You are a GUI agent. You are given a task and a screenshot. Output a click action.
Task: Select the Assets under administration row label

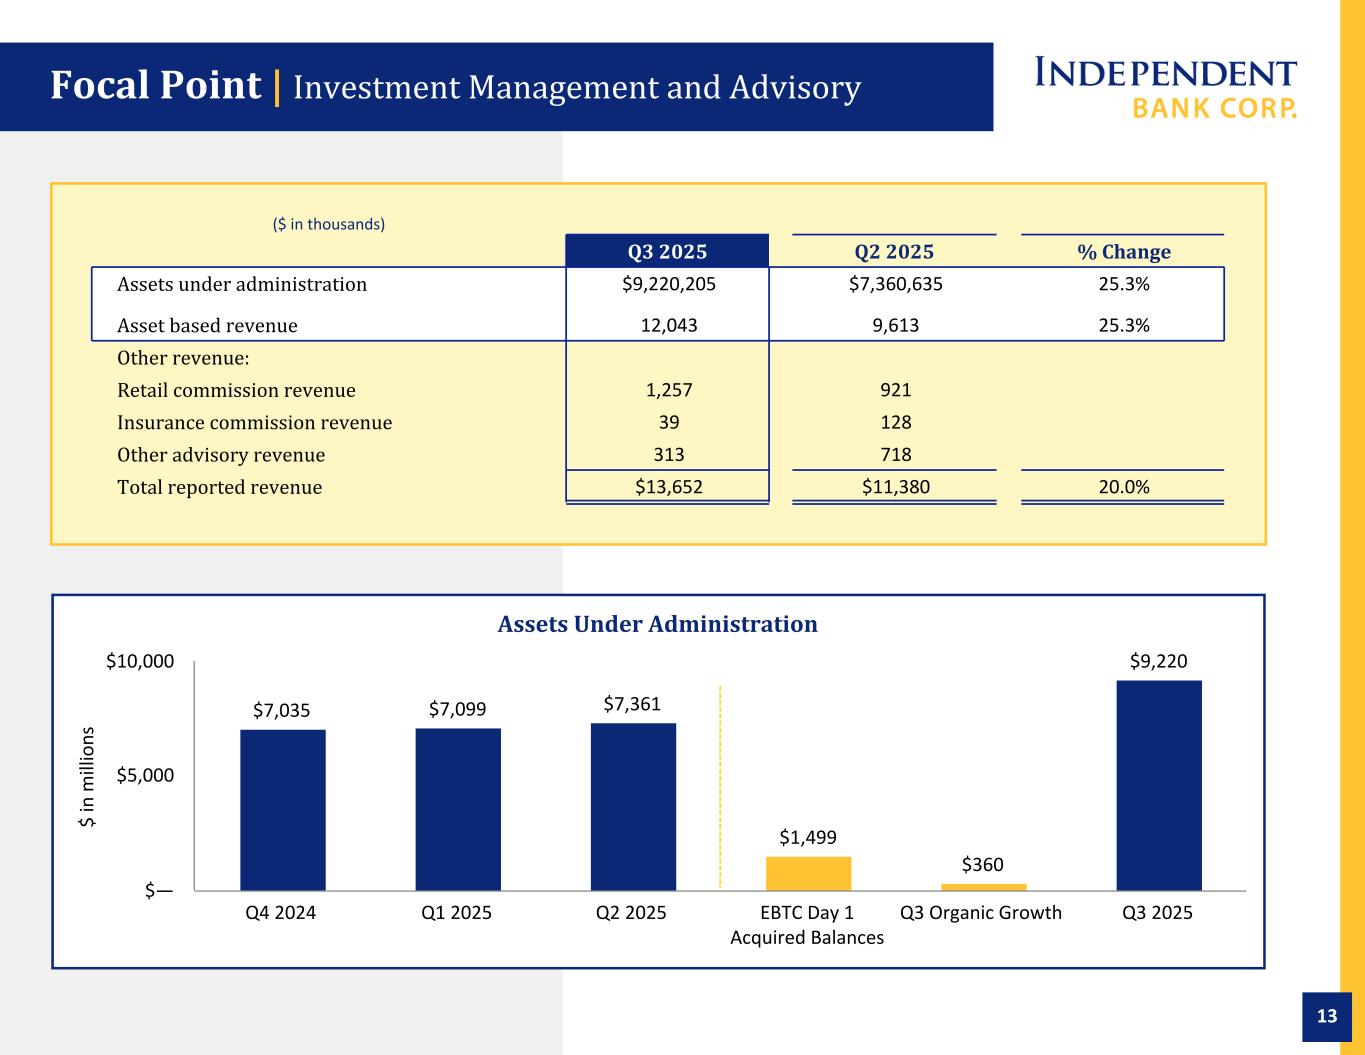coord(242,284)
